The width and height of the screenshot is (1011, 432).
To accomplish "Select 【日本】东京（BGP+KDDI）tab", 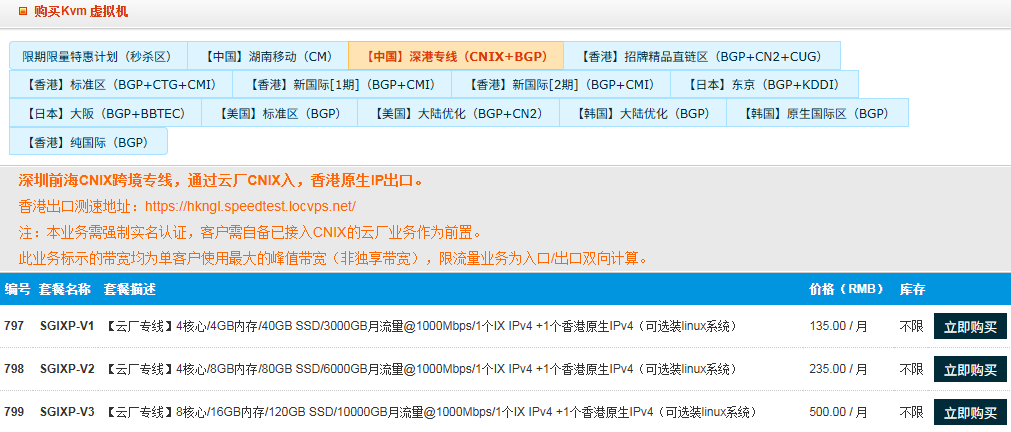I will click(765, 84).
